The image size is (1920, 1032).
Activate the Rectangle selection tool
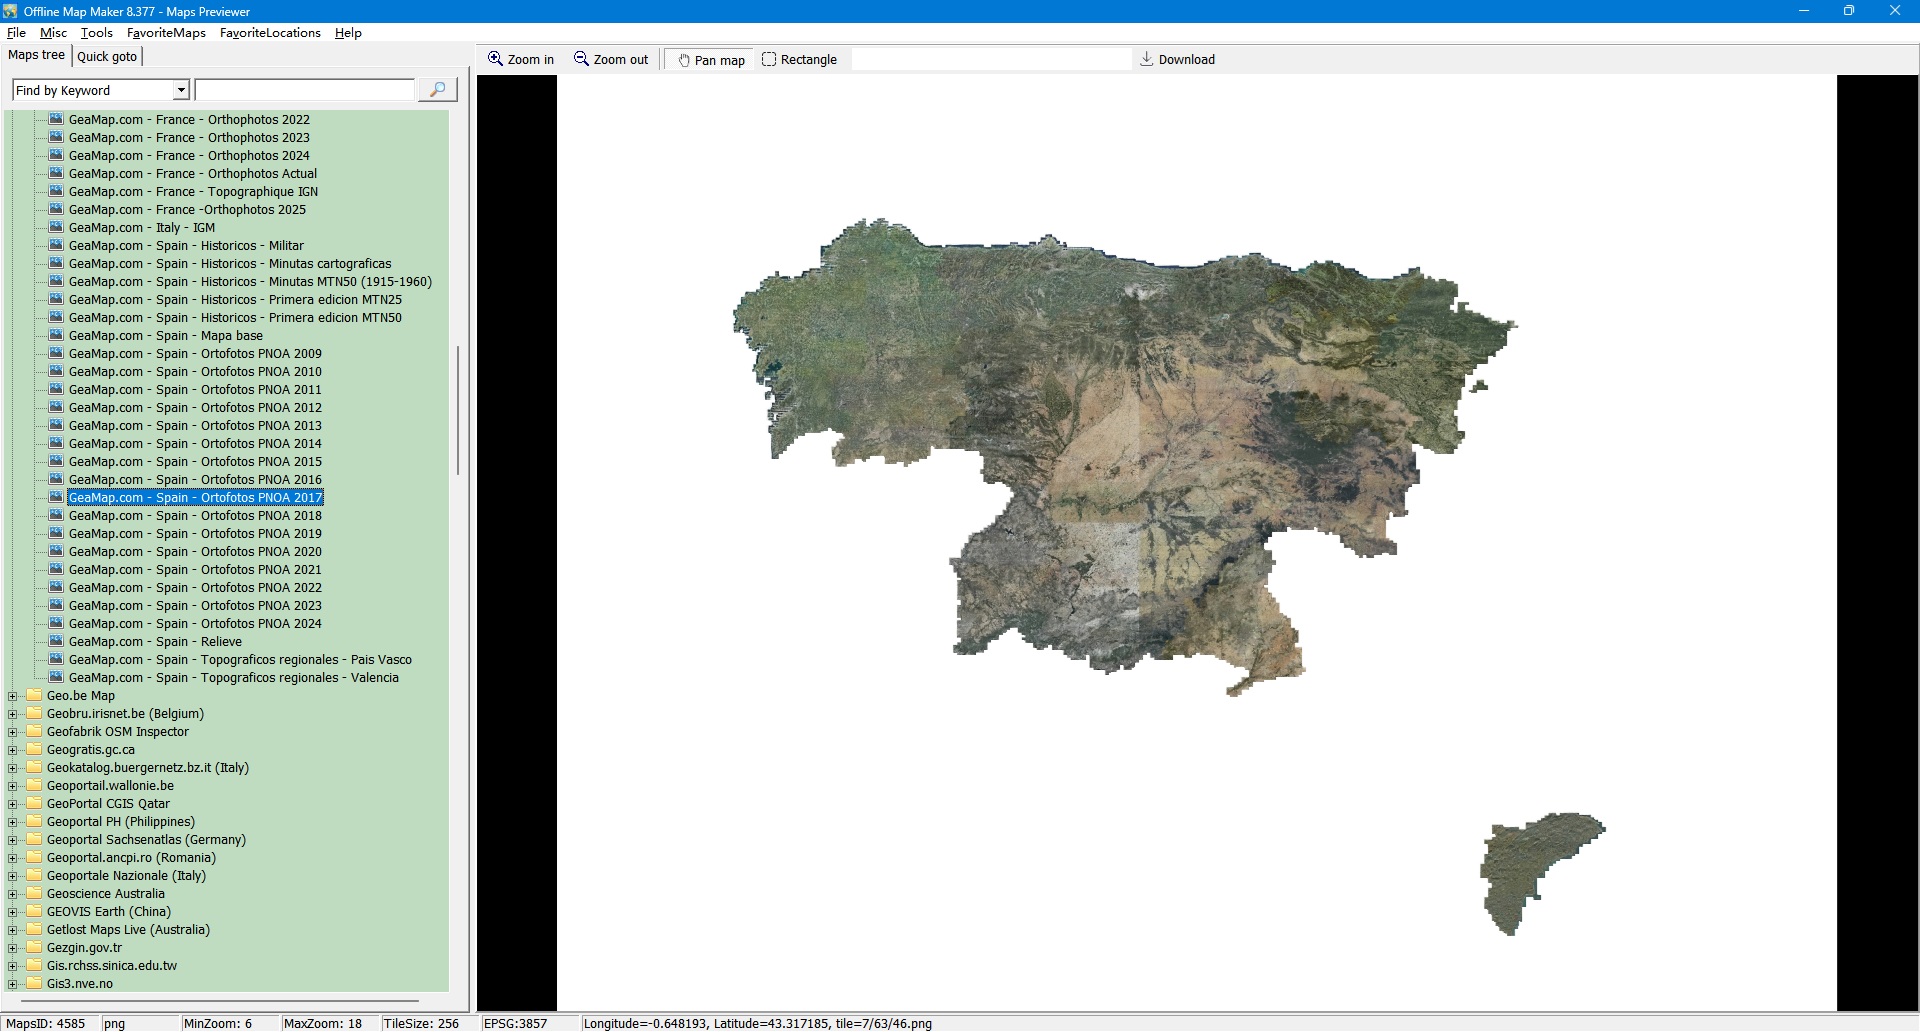click(769, 59)
